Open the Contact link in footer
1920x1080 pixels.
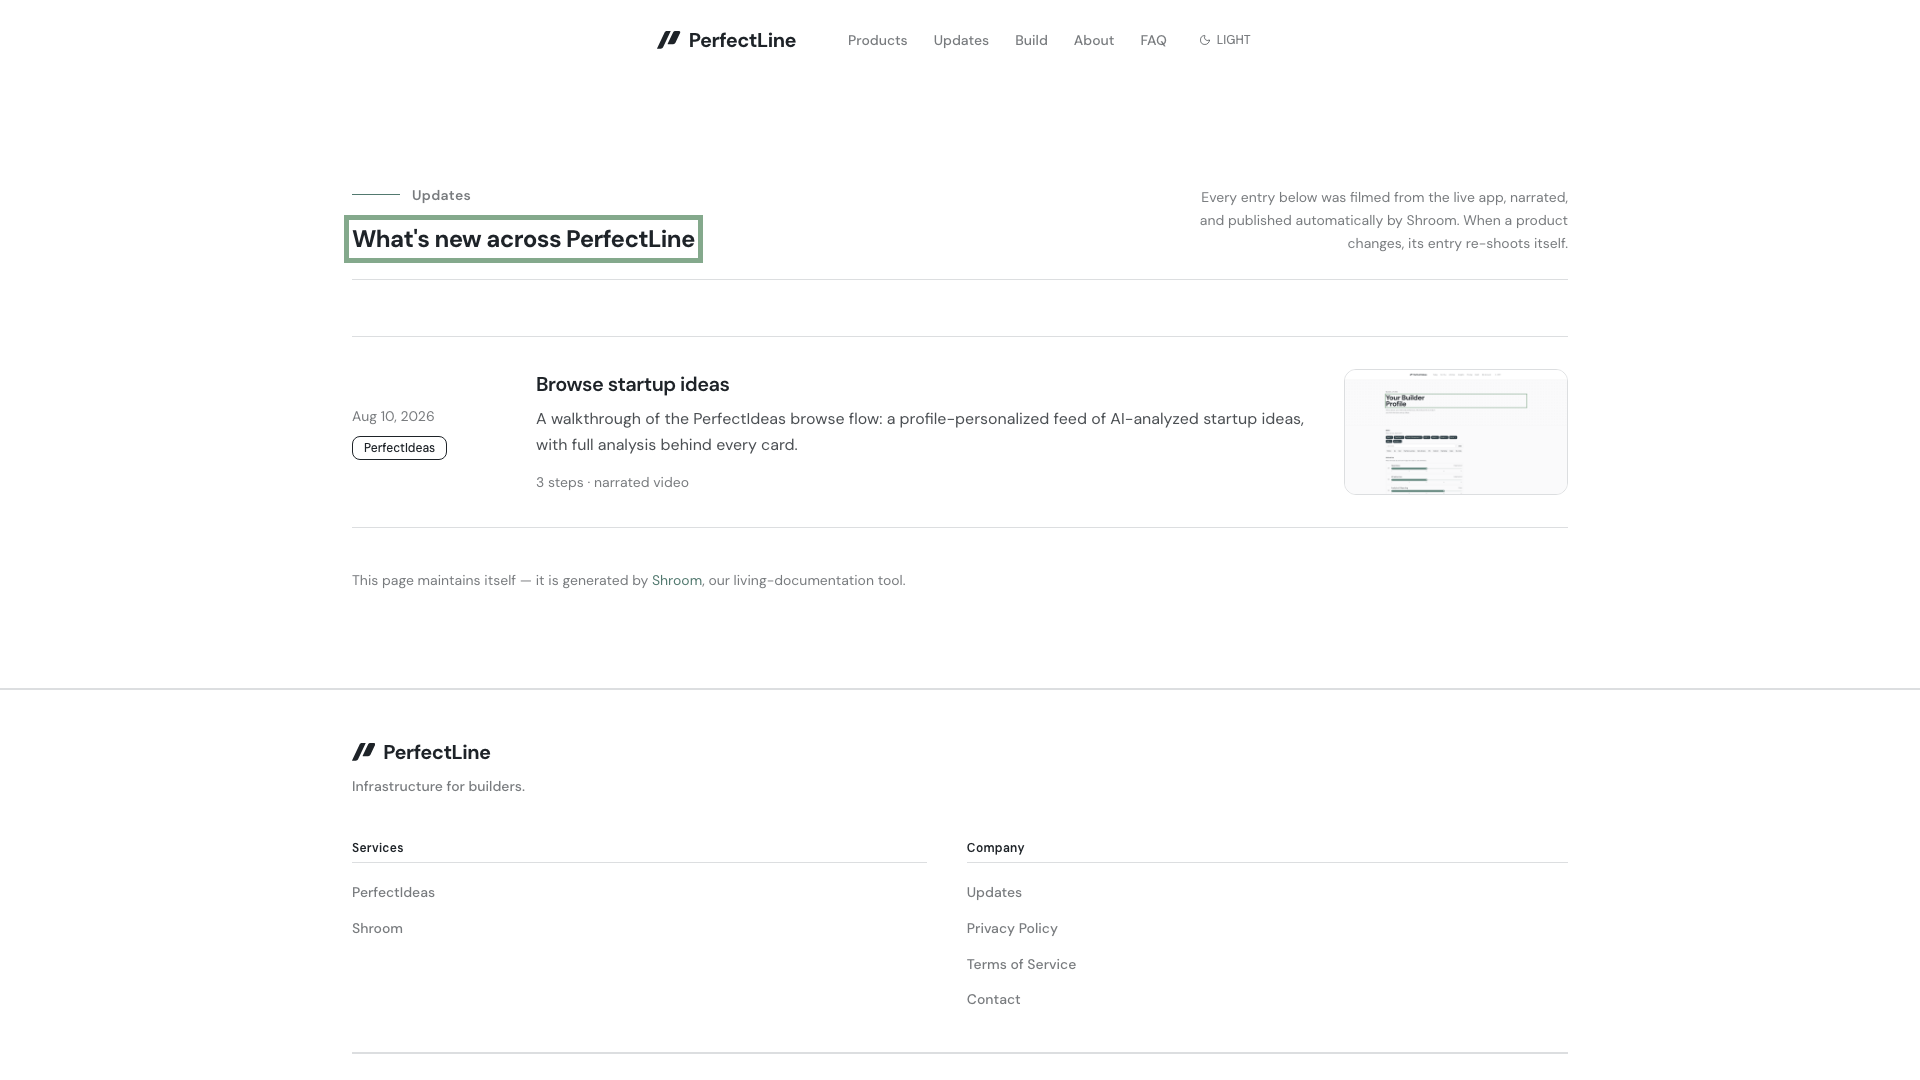[993, 999]
